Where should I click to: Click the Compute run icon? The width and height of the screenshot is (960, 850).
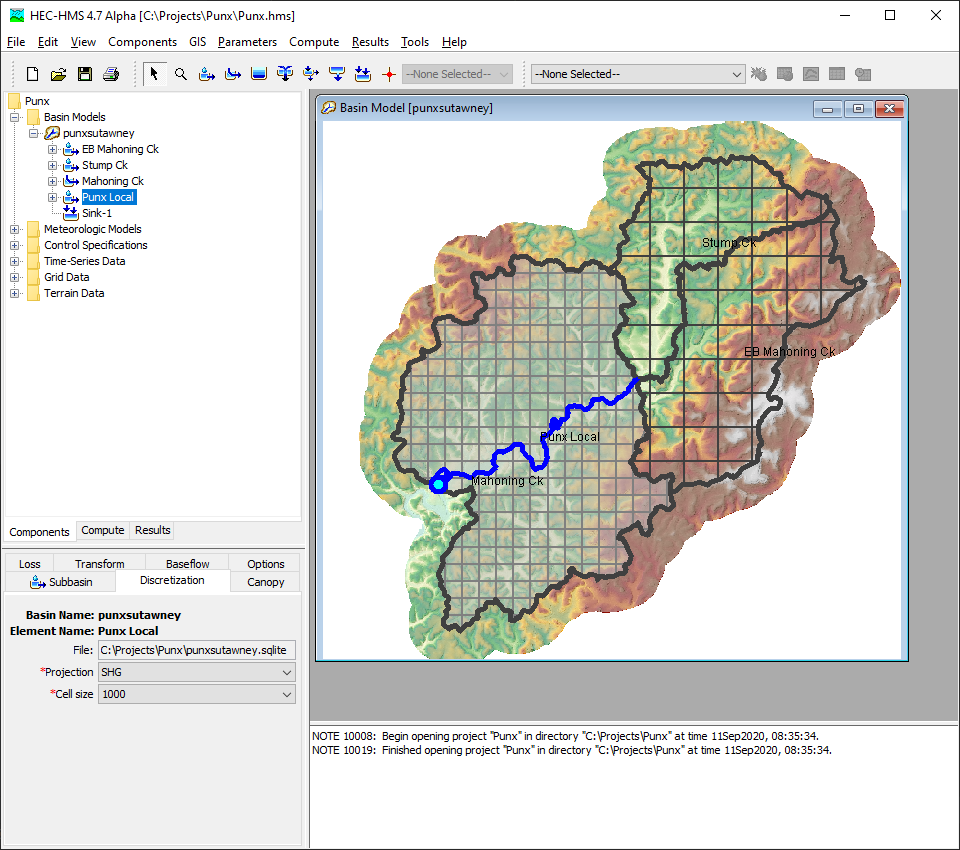click(x=759, y=74)
